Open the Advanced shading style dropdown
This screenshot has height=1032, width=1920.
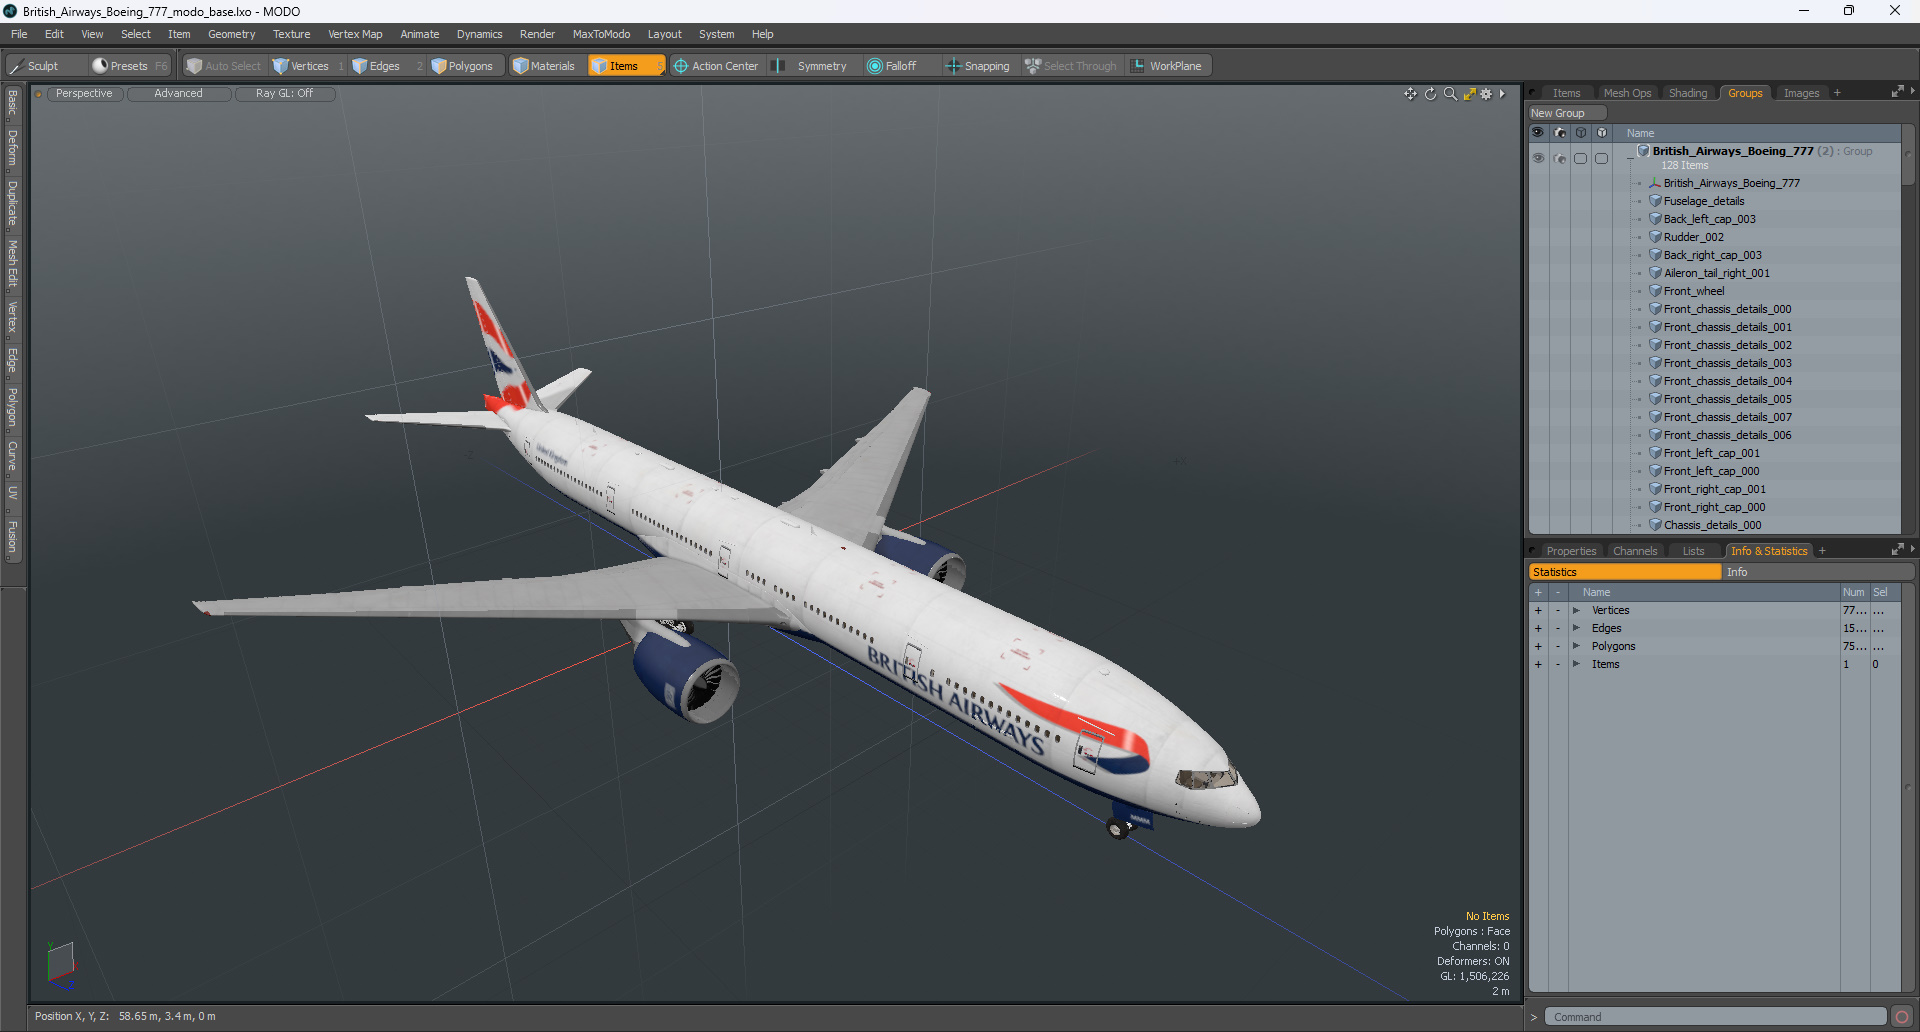(178, 94)
